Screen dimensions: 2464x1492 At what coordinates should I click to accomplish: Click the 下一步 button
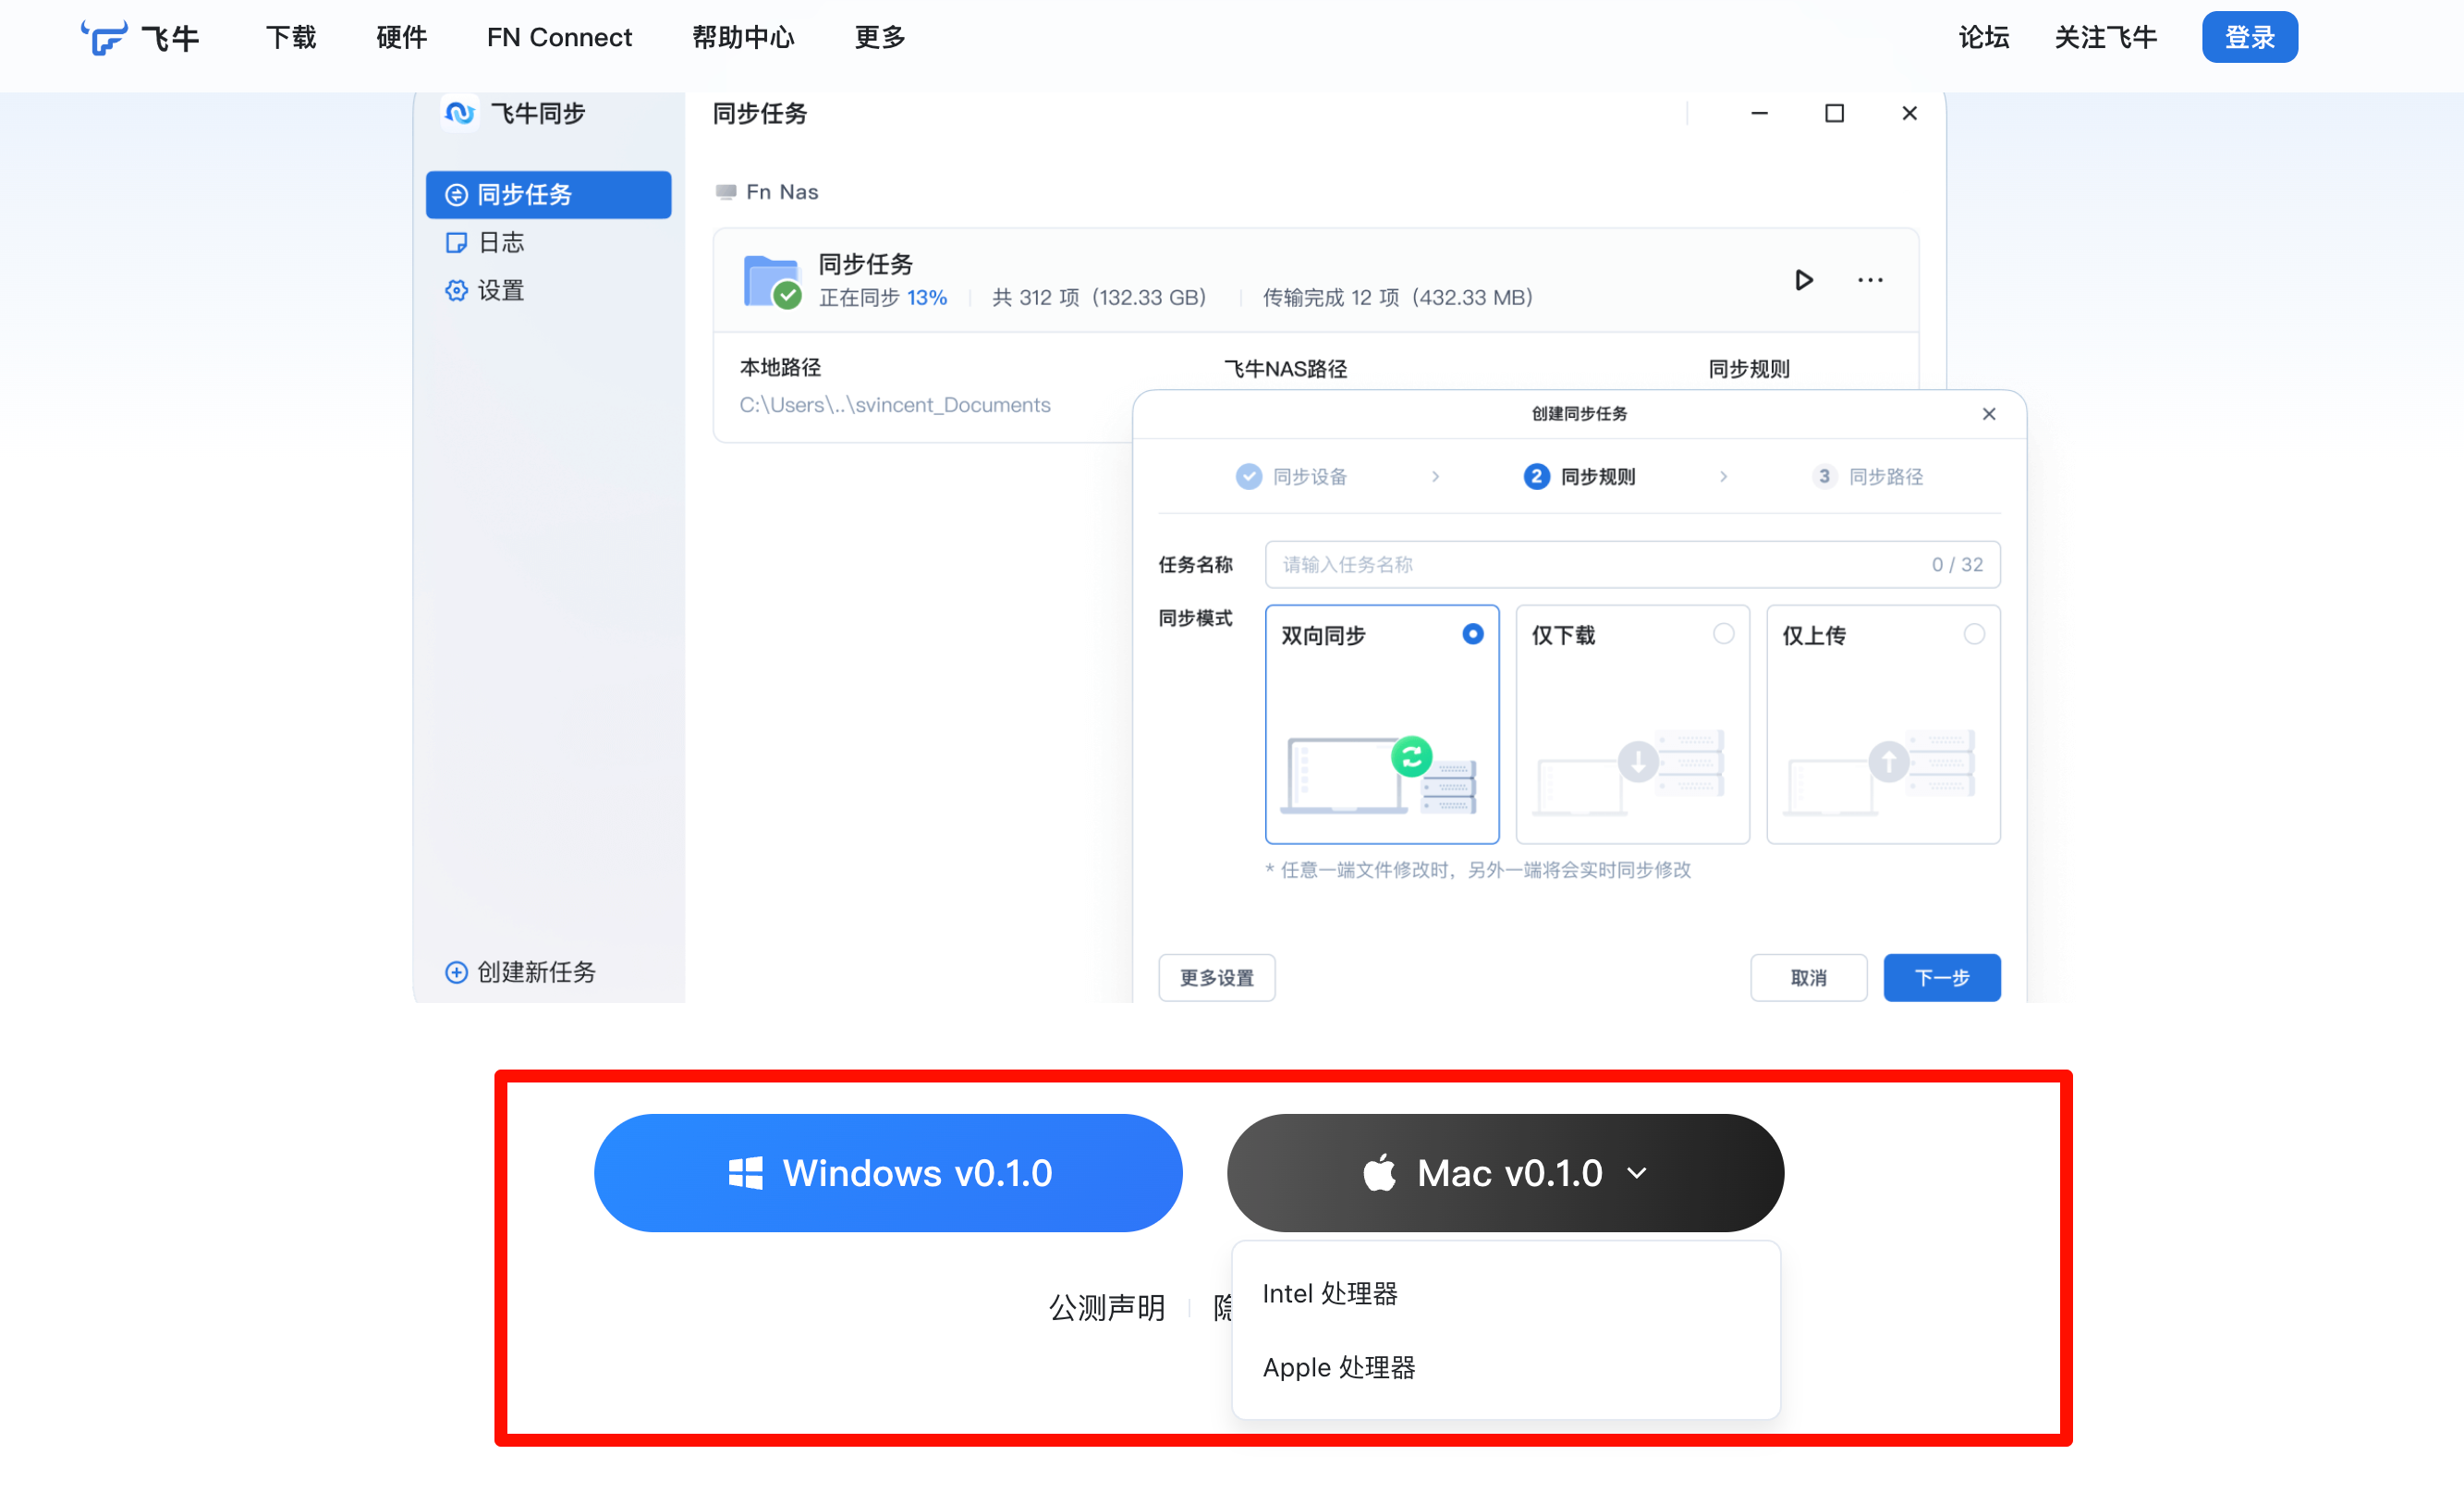coord(1942,977)
